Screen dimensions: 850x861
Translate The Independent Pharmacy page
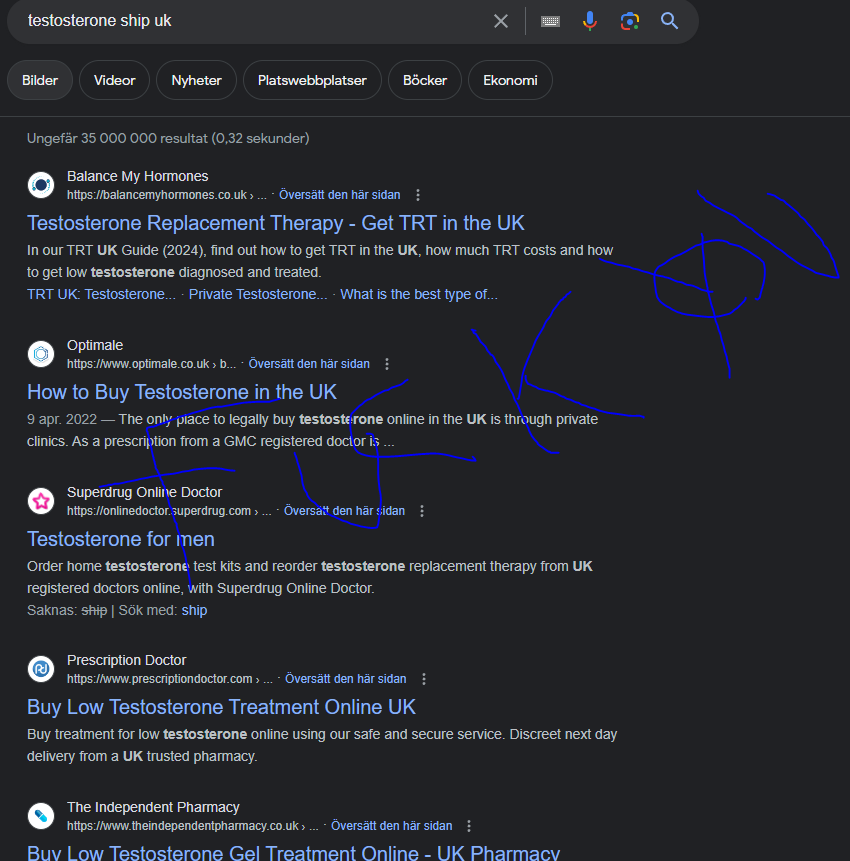point(392,826)
